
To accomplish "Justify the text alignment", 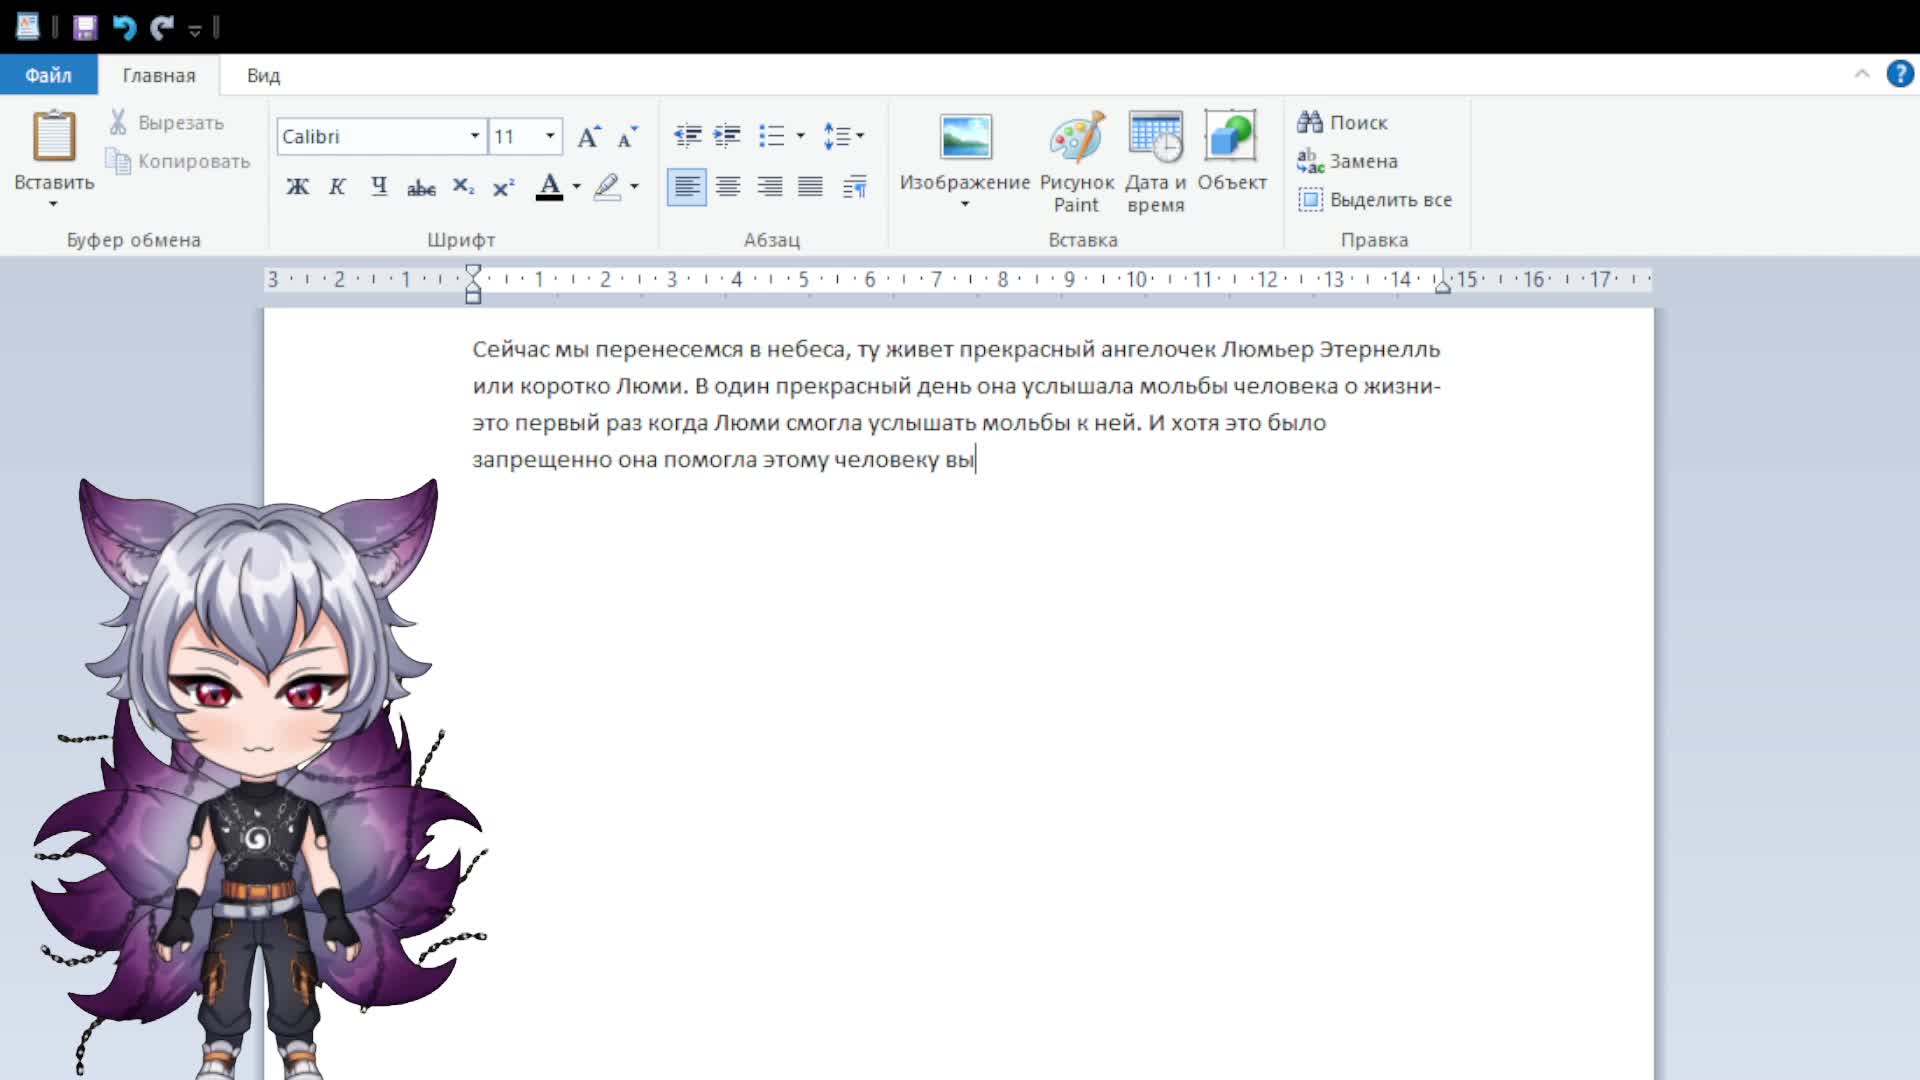I will [x=810, y=187].
